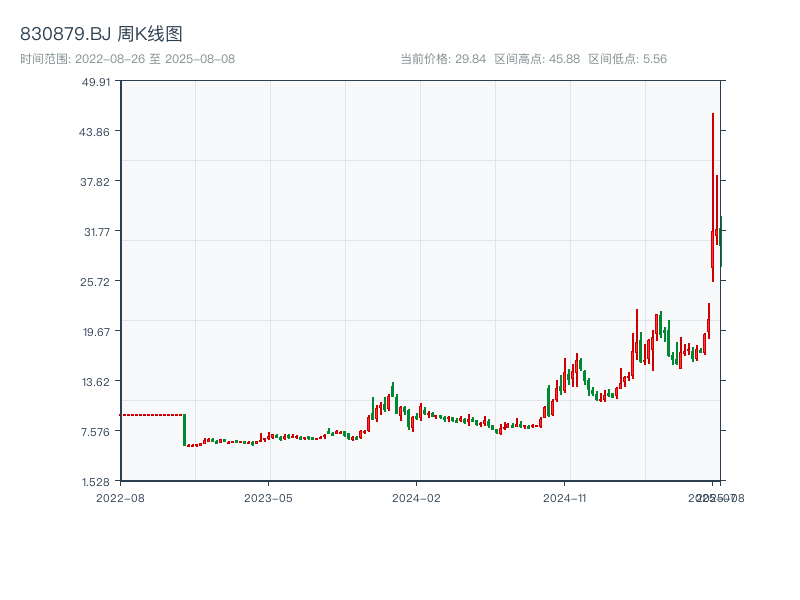Click the tallest red candlestick near 45.88 peak
Viewport: 800px width, 600px height.
(x=713, y=197)
